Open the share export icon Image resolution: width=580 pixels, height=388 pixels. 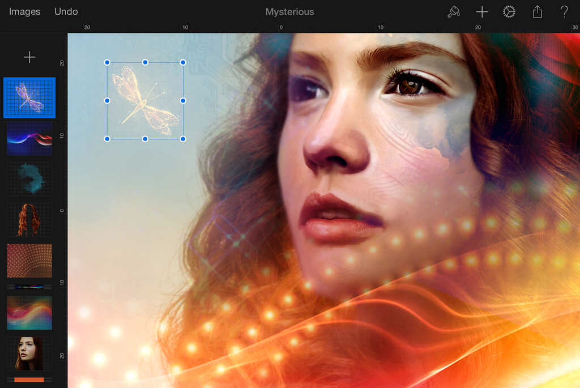point(537,12)
